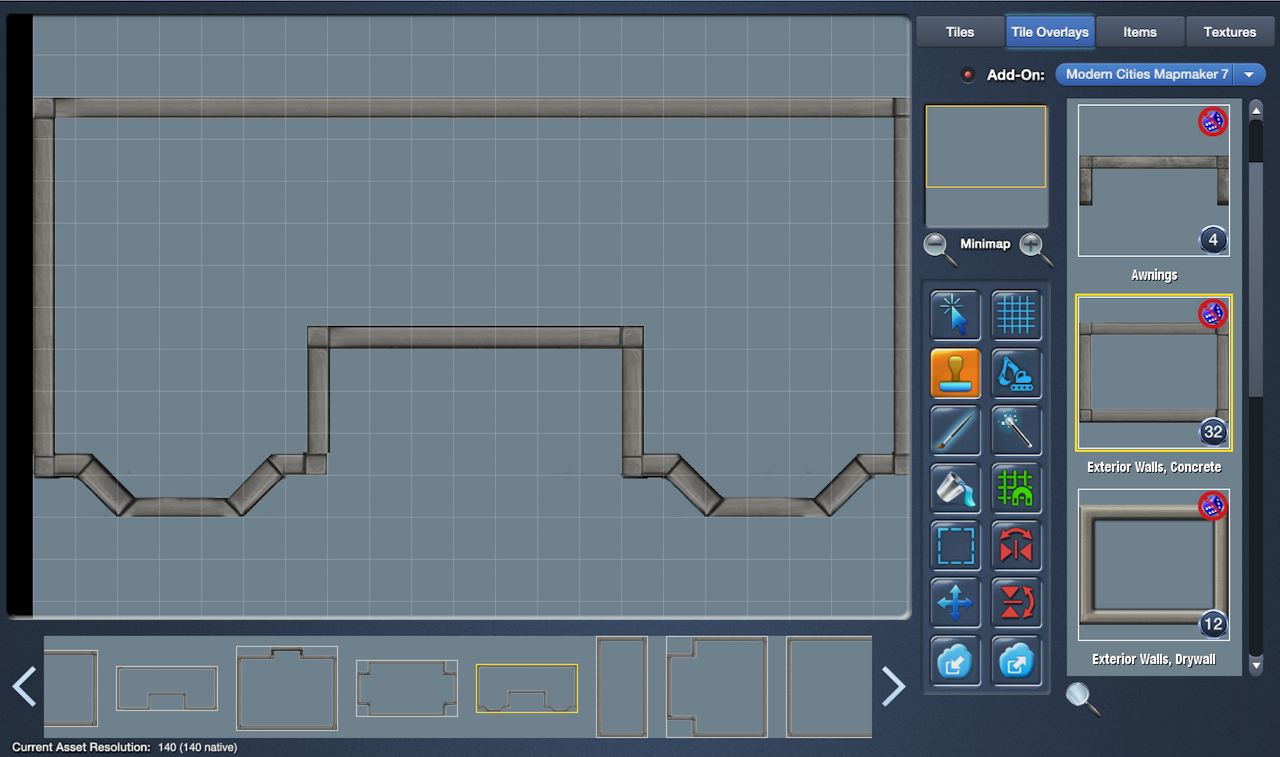Image resolution: width=1280 pixels, height=757 pixels.
Task: Click the horizontal flip mirror tool
Action: 1016,546
